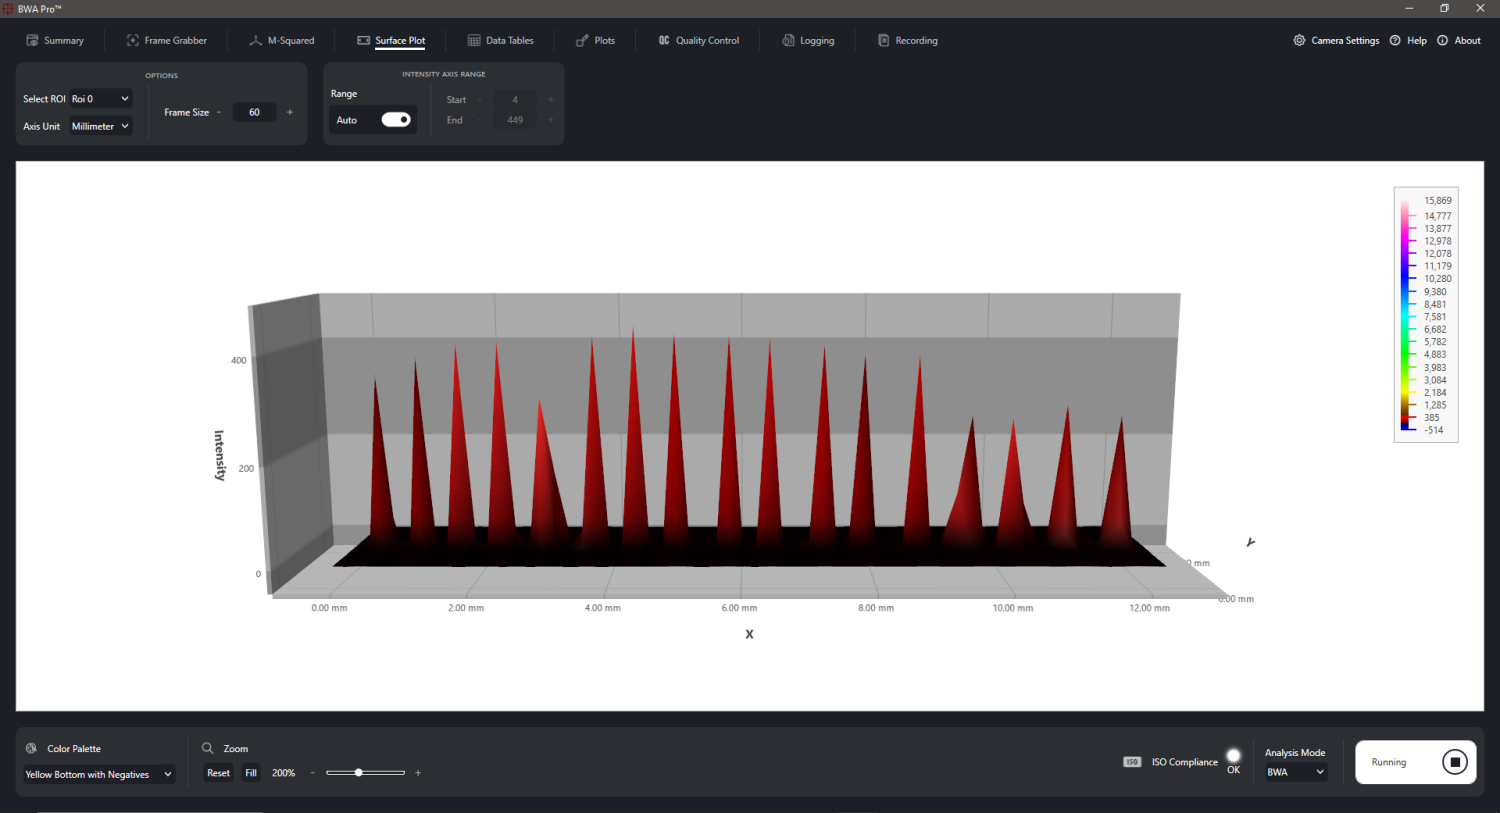Click the Fill zoom button
This screenshot has height=813, width=1500.
click(x=251, y=773)
